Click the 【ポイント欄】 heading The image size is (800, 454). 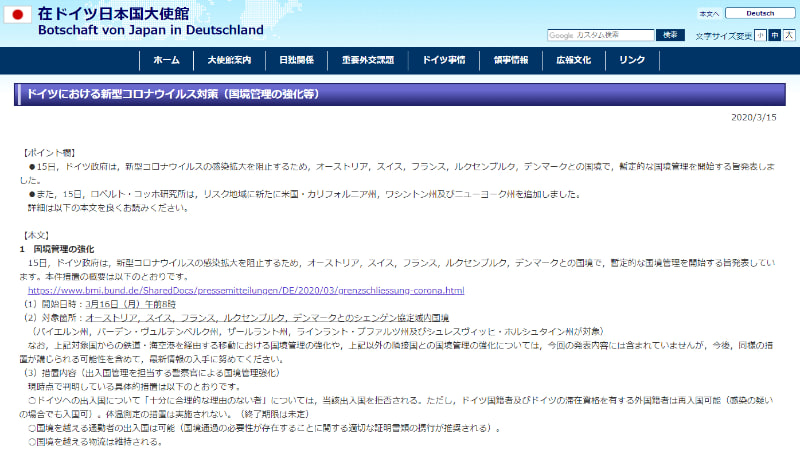point(49,153)
